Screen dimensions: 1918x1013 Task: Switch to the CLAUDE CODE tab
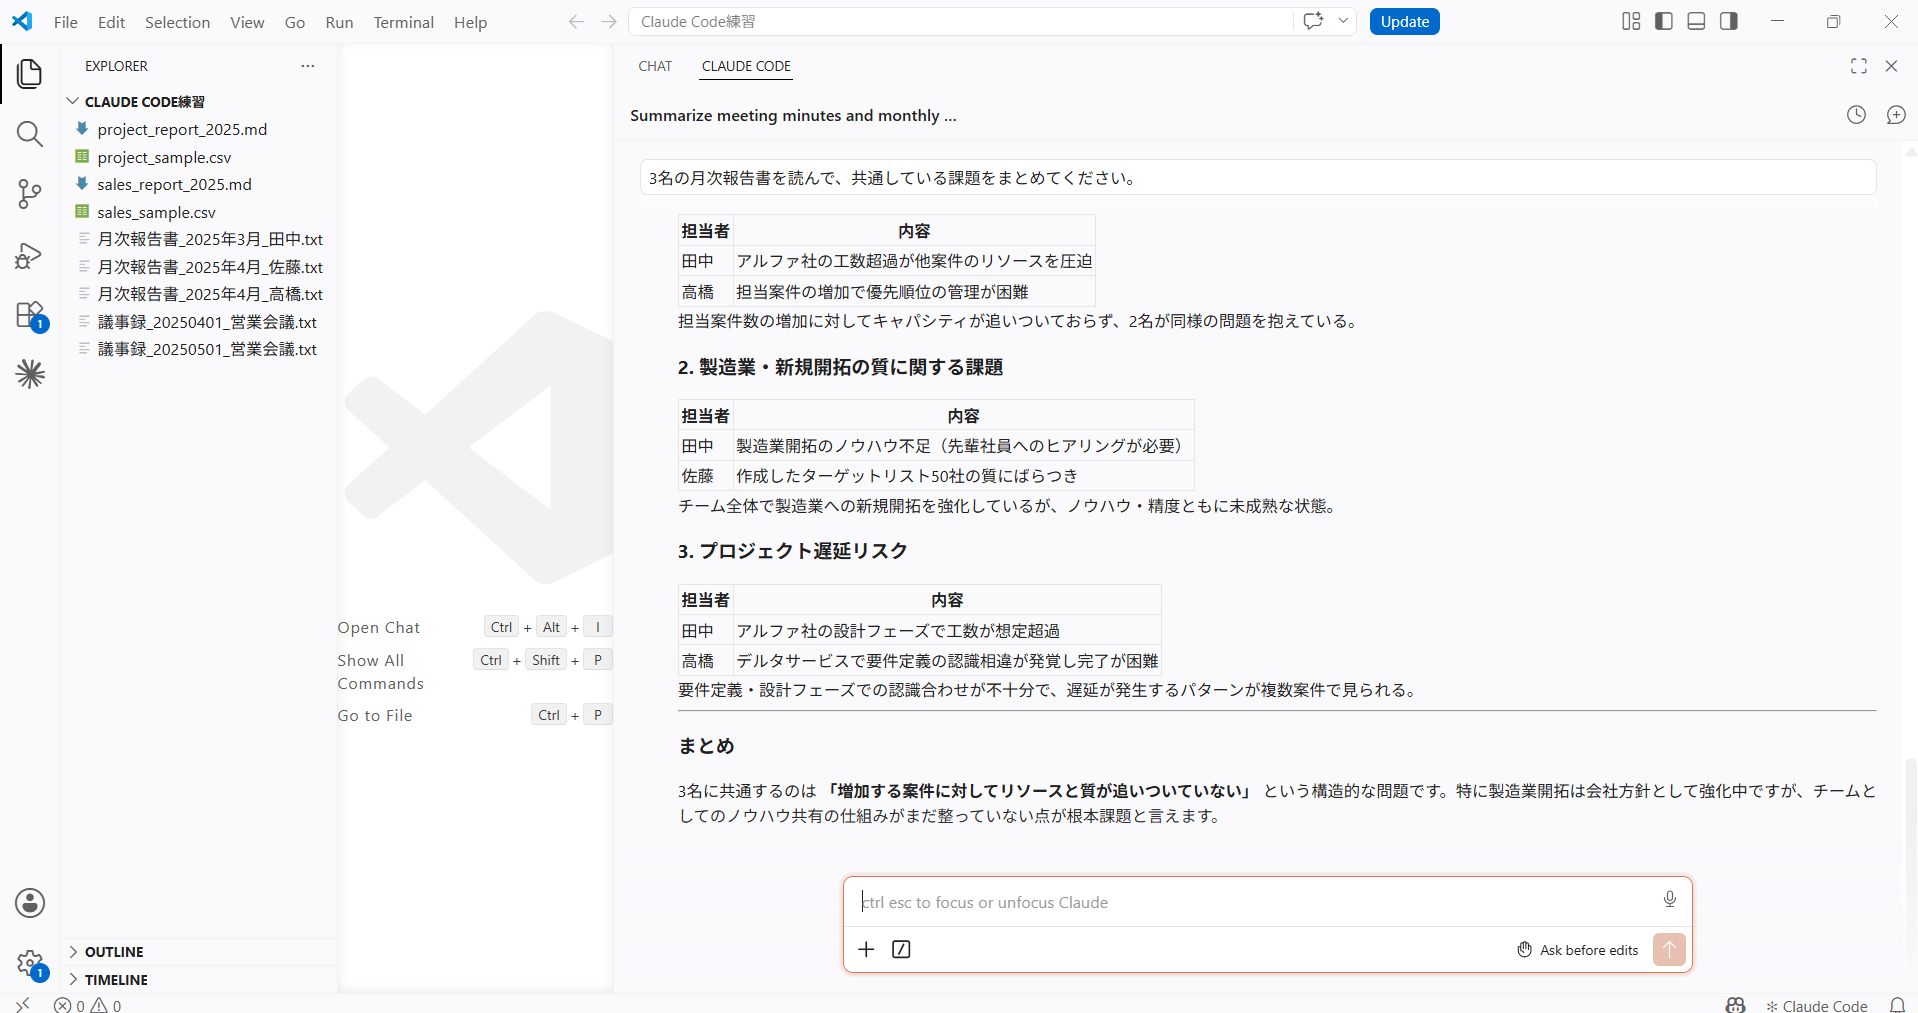746,66
